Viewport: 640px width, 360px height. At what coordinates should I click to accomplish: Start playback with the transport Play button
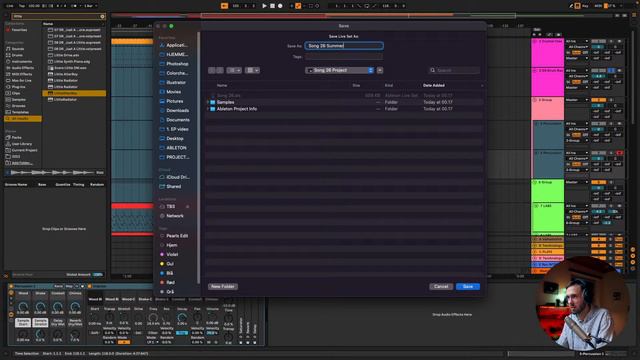(x=264, y=6)
